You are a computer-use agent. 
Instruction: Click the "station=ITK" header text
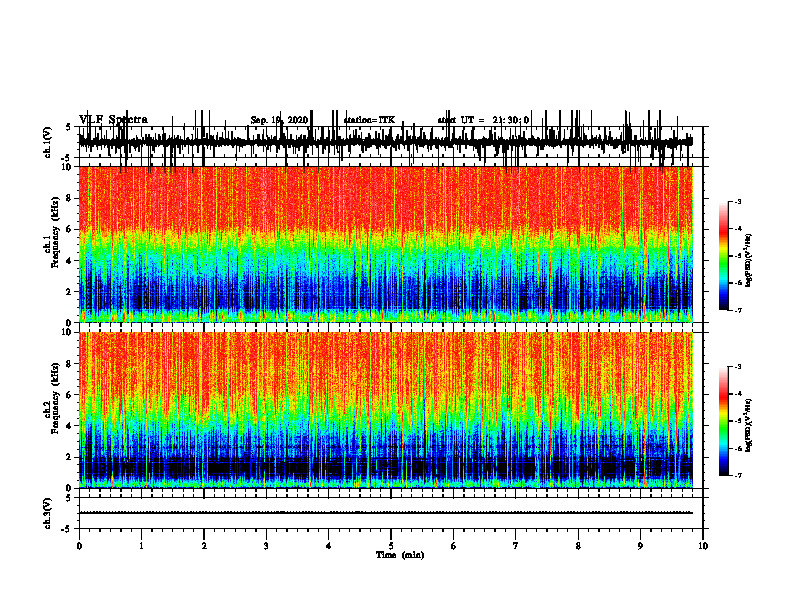(x=369, y=120)
